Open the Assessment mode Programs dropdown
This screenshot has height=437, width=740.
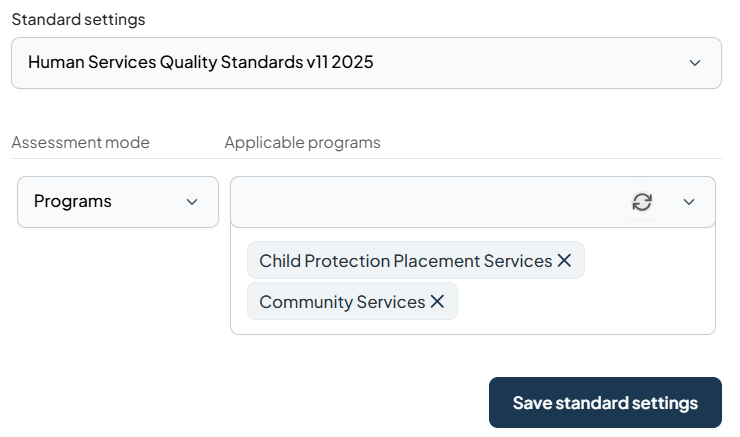tap(118, 202)
